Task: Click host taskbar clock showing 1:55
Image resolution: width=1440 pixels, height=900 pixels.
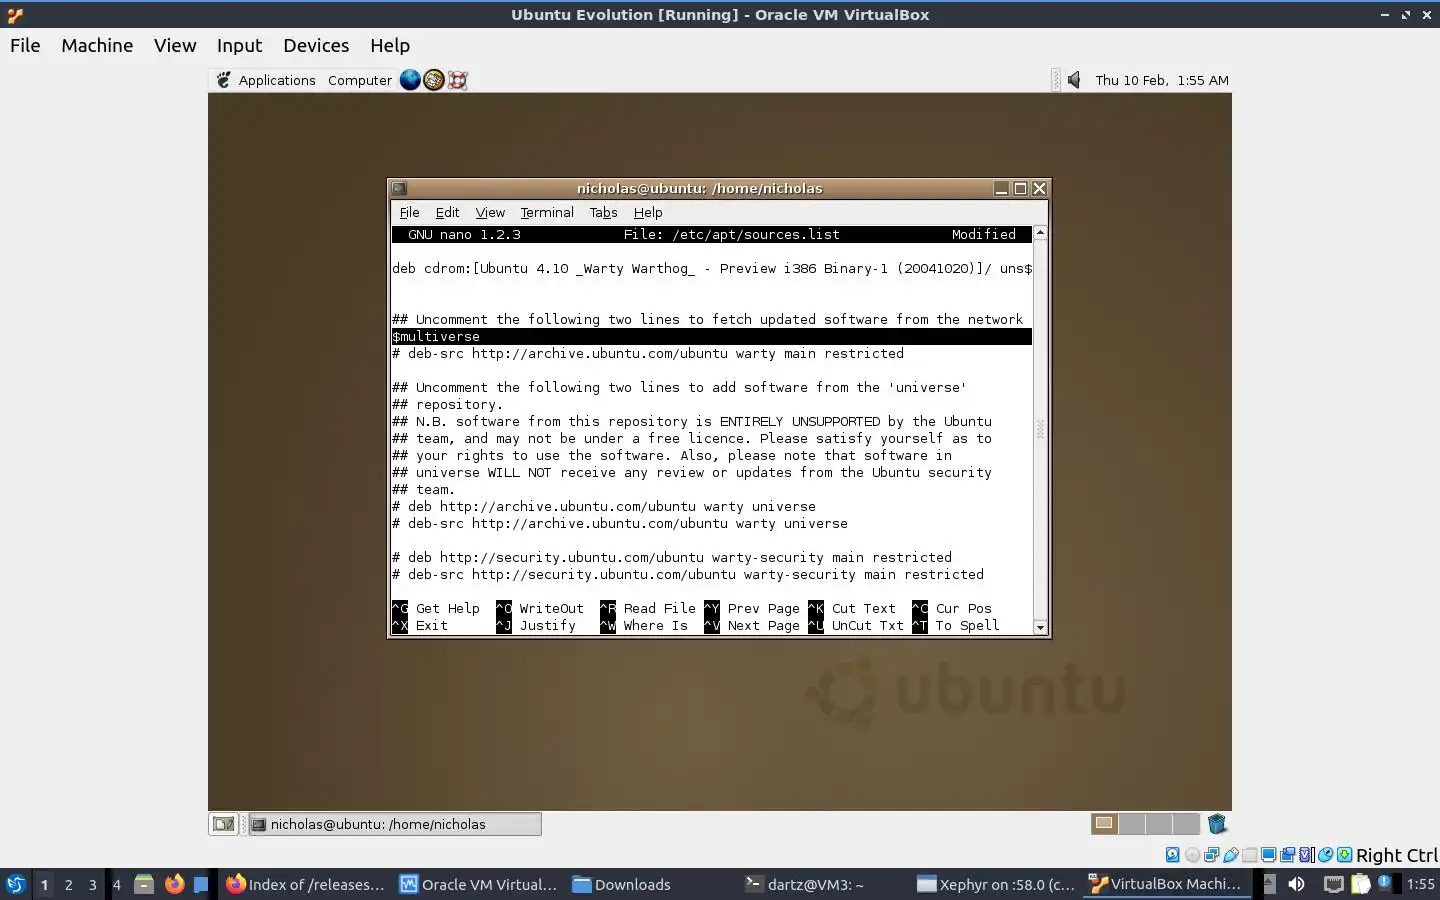Action: [x=1420, y=884]
